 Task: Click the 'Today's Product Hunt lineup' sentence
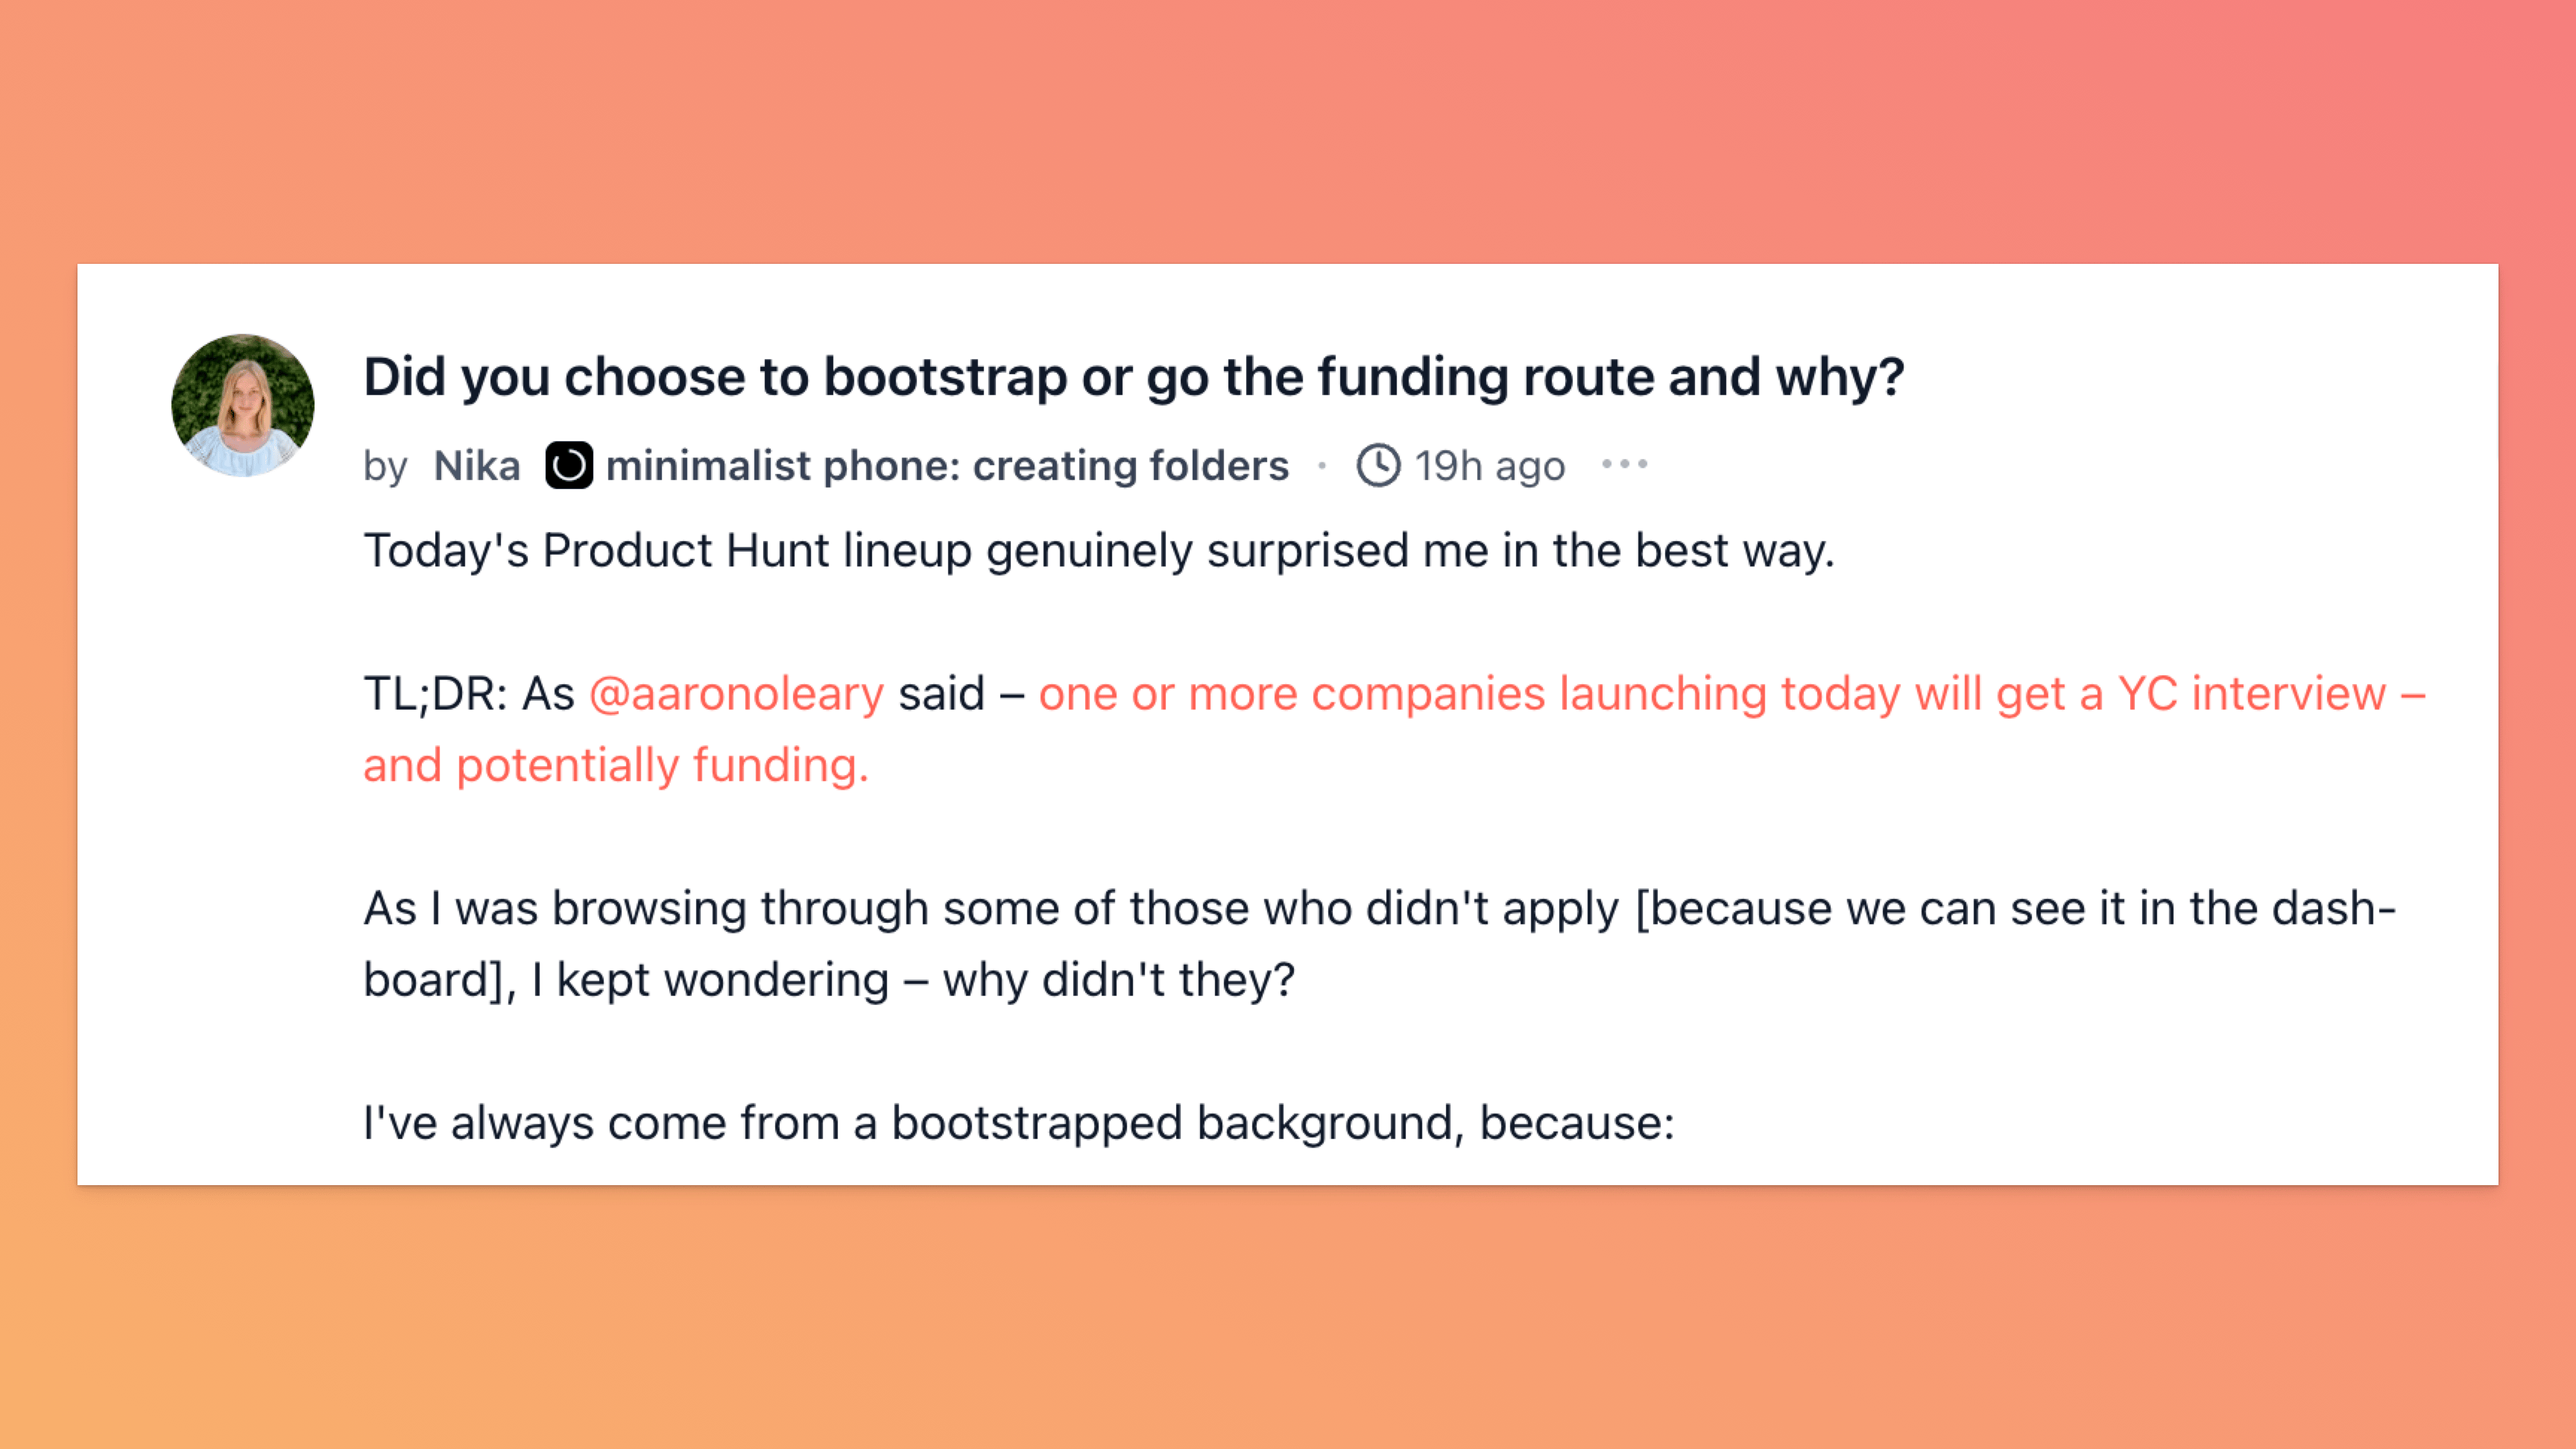click(x=1099, y=551)
